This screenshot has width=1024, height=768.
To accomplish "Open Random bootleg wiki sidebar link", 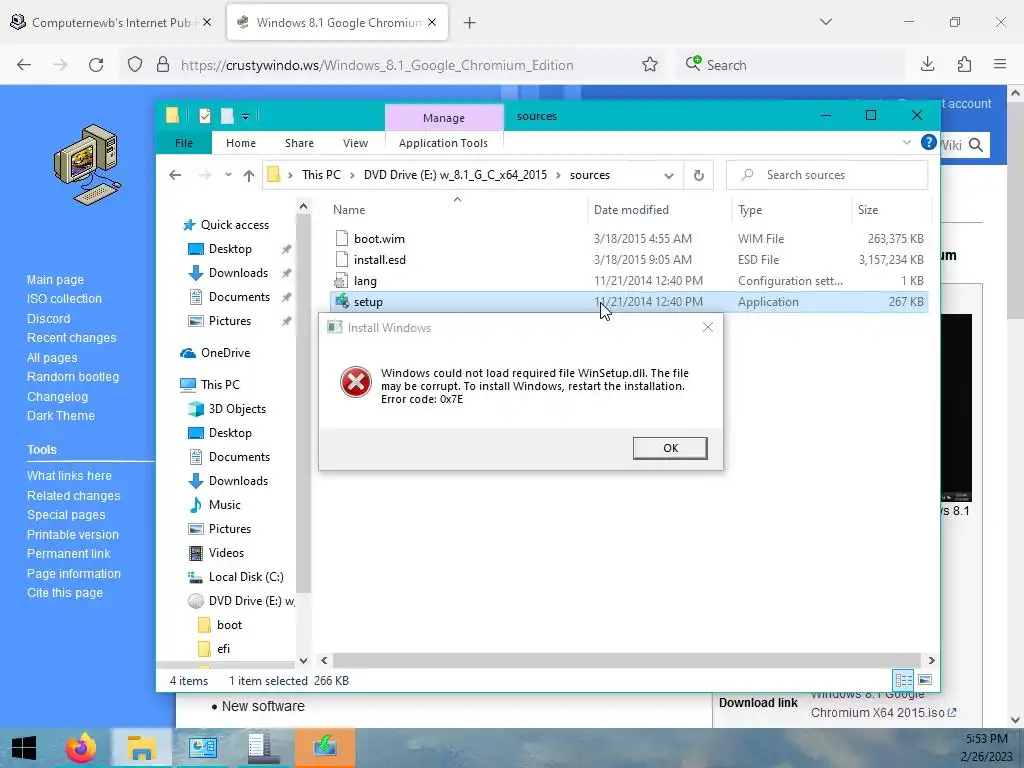I will pos(73,377).
